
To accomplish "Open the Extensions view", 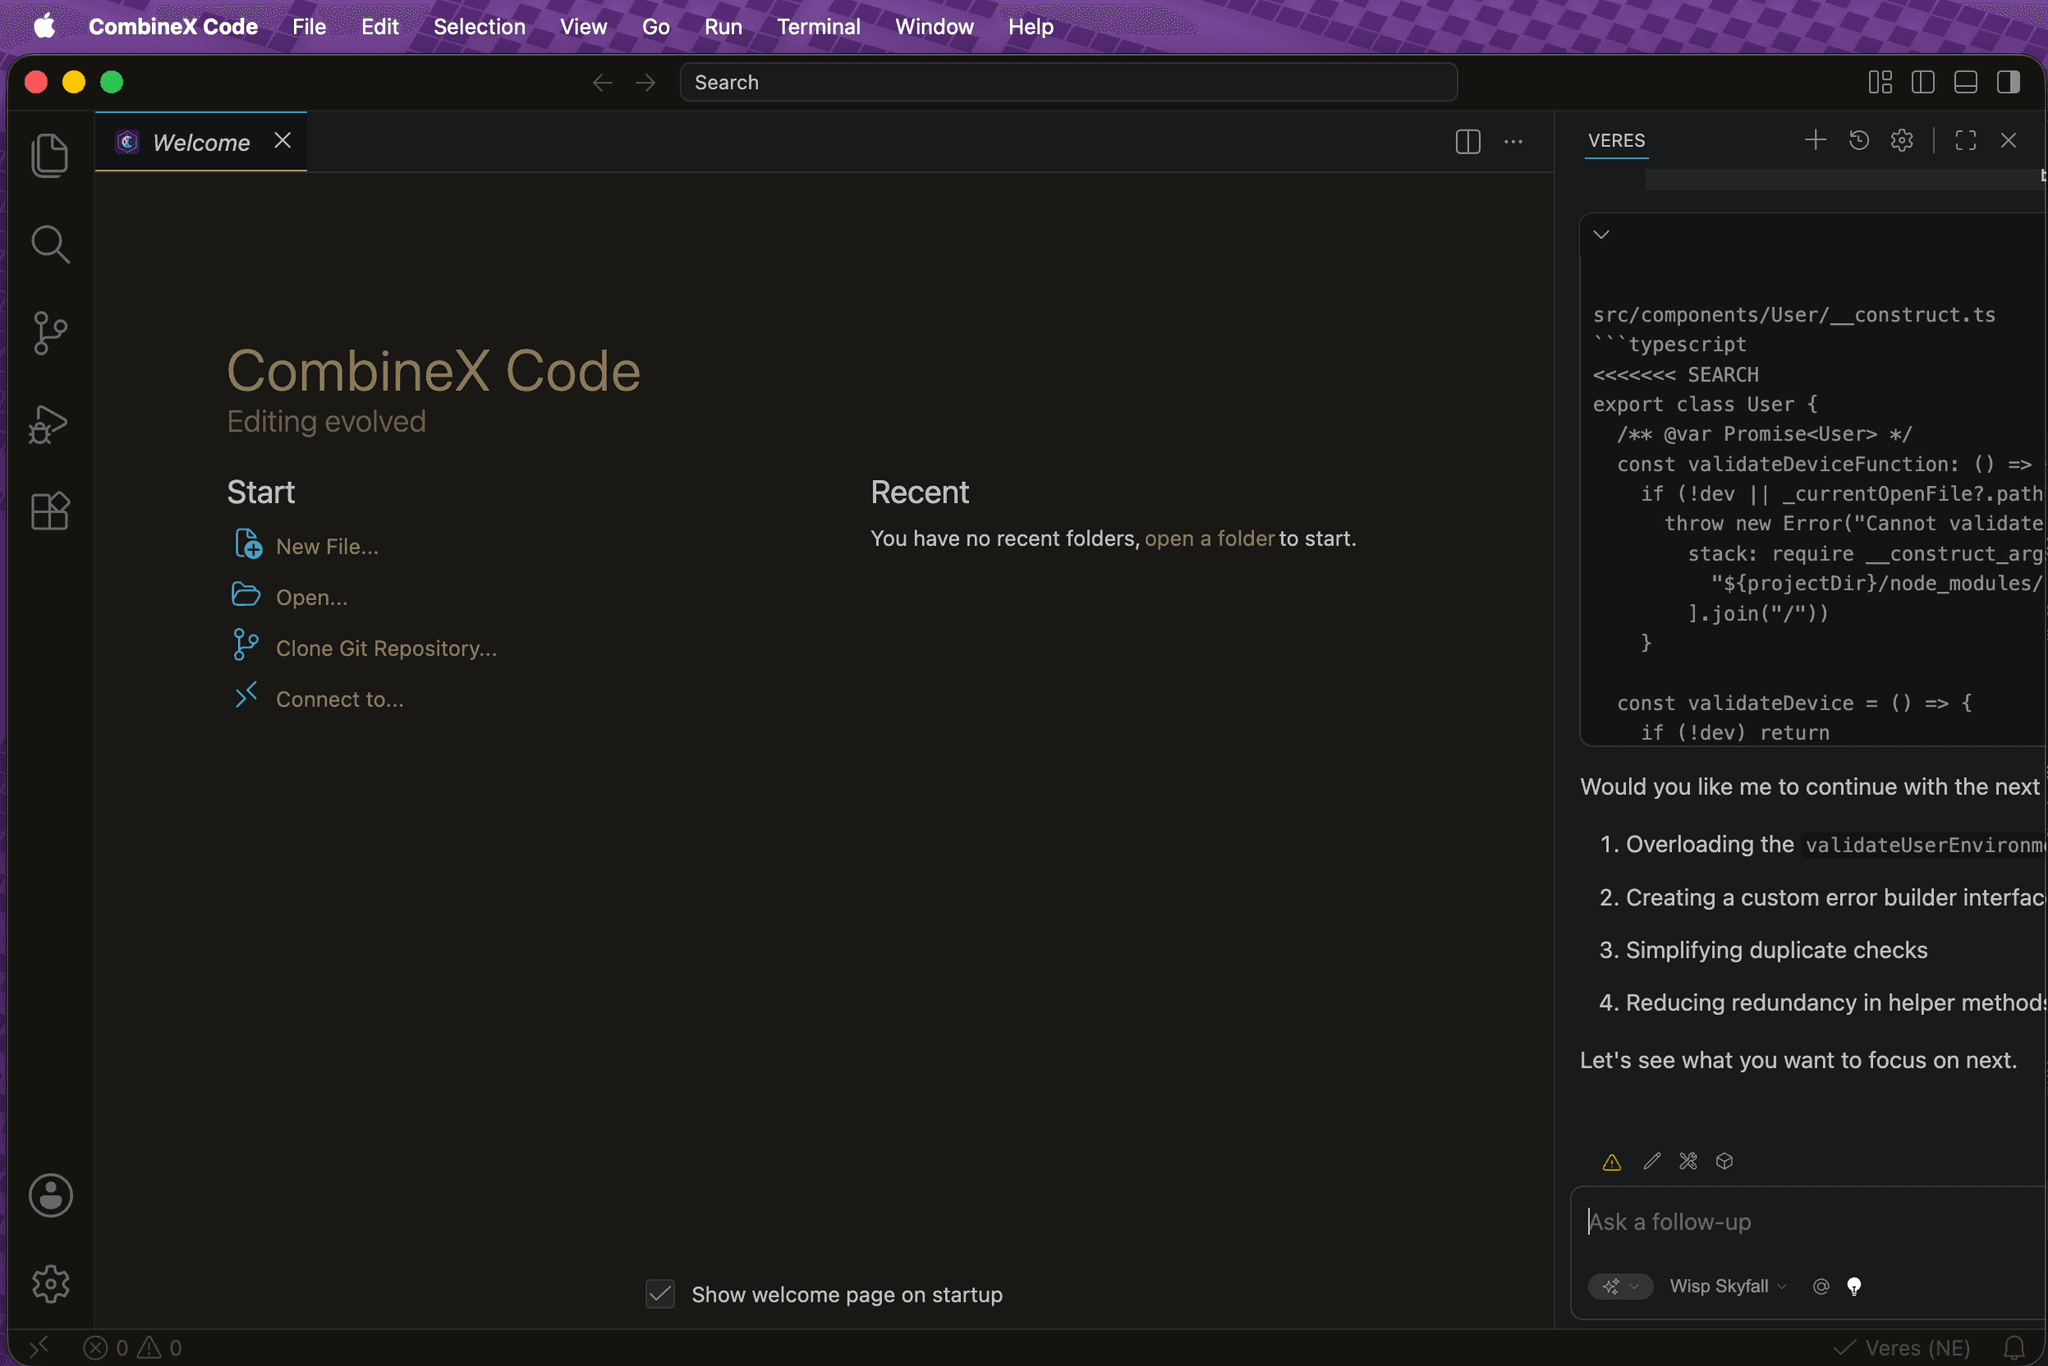I will point(50,511).
